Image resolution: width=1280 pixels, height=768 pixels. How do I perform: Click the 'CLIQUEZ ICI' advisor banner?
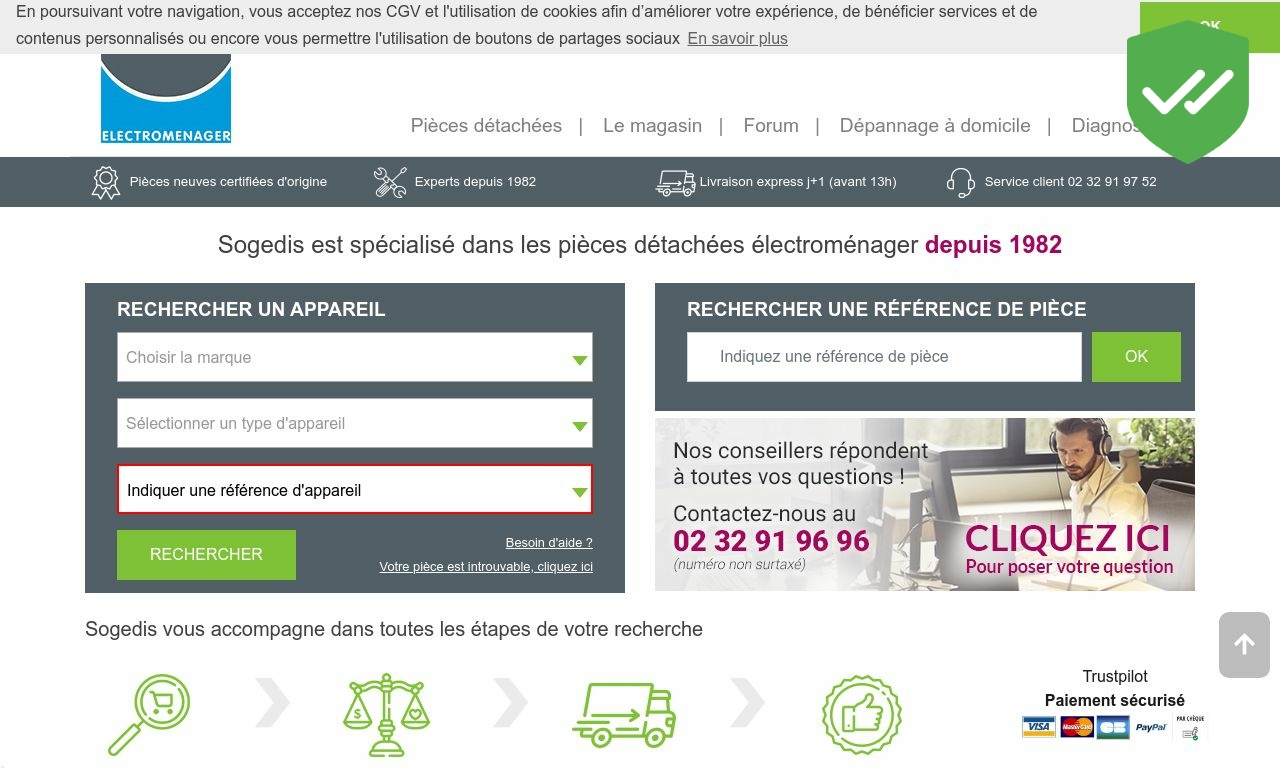tap(925, 504)
